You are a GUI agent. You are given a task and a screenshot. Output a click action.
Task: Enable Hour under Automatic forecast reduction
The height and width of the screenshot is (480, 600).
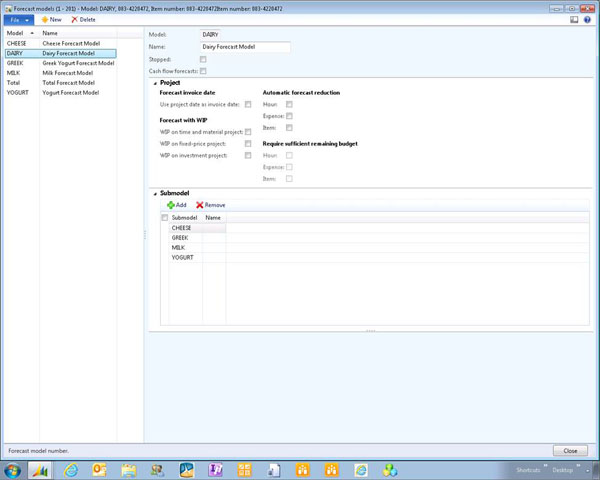(289, 104)
